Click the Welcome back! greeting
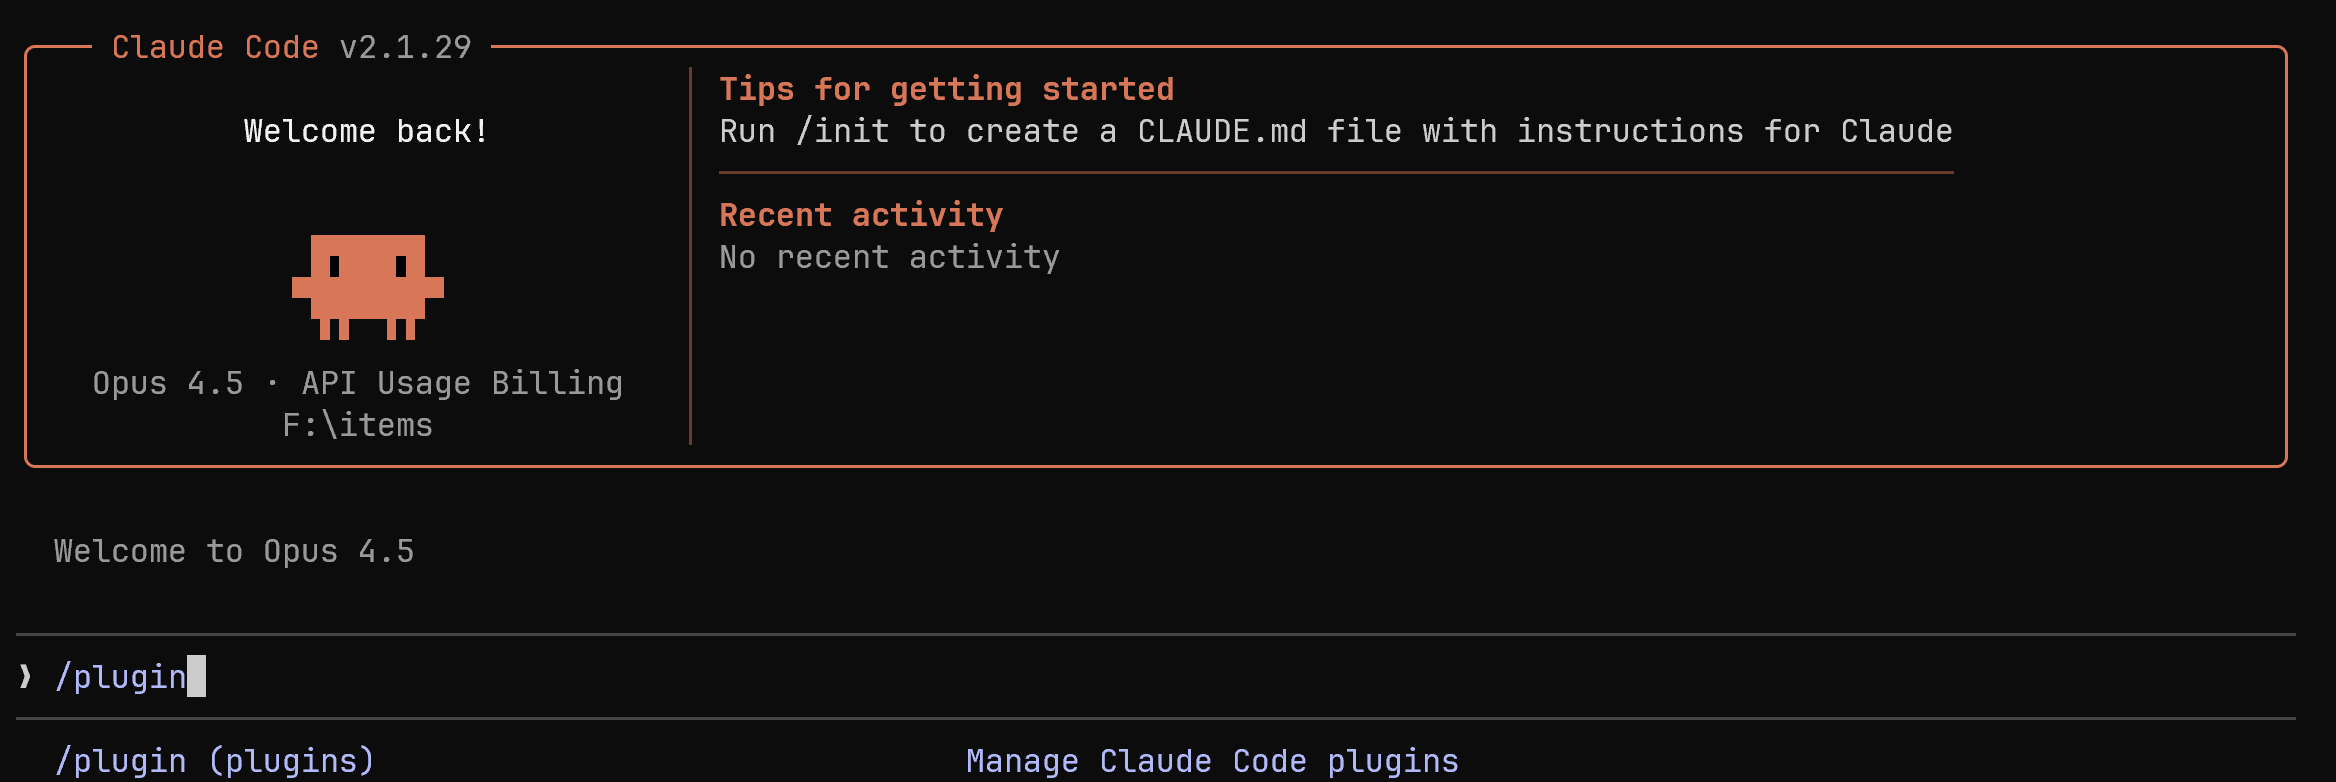 pyautogui.click(x=366, y=131)
